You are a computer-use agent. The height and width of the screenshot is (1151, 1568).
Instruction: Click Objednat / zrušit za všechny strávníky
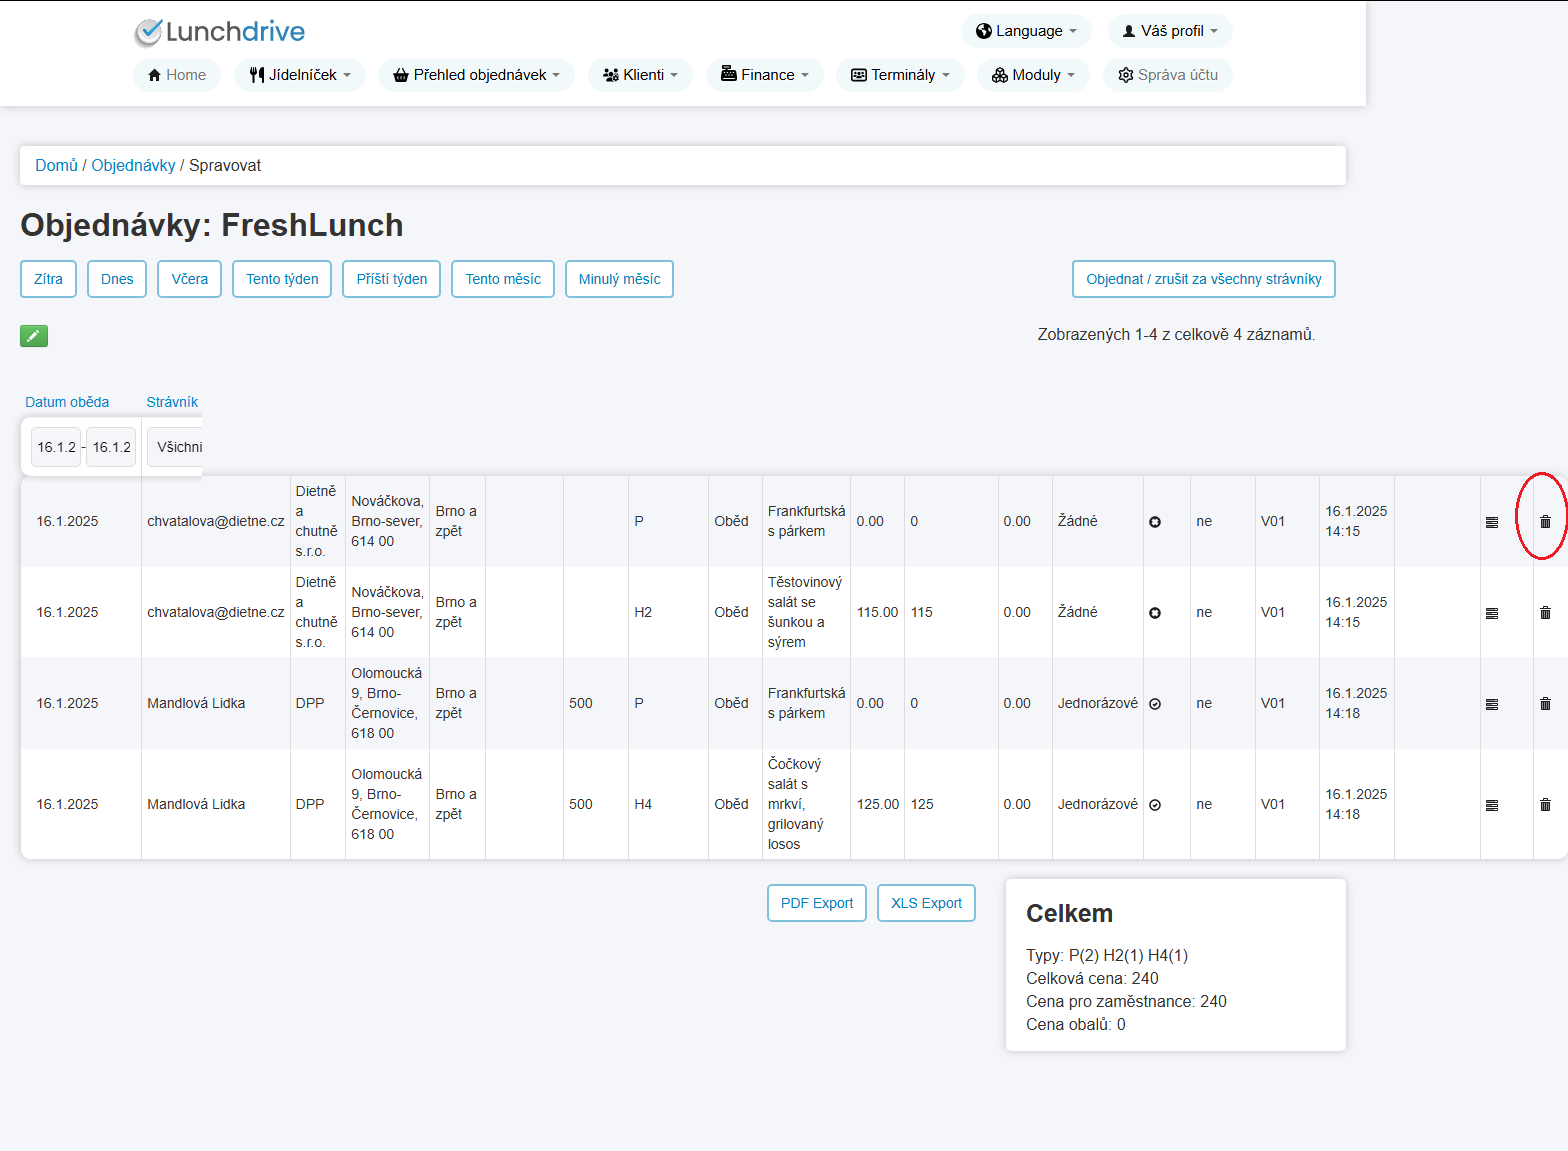(x=1204, y=279)
